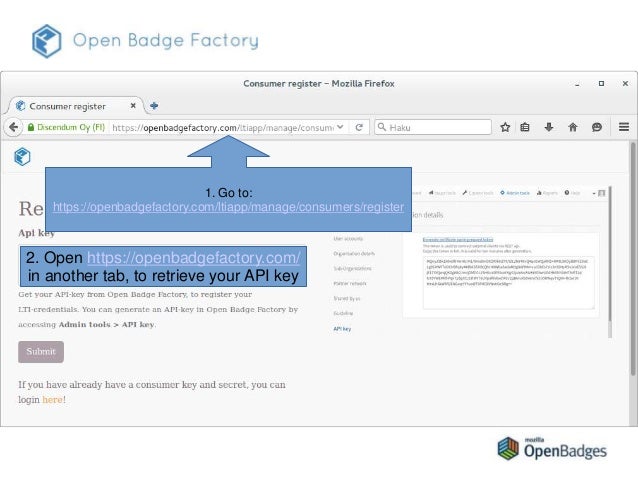
Task: Select Partner network in admin sidebar
Action: pyautogui.click(x=350, y=284)
